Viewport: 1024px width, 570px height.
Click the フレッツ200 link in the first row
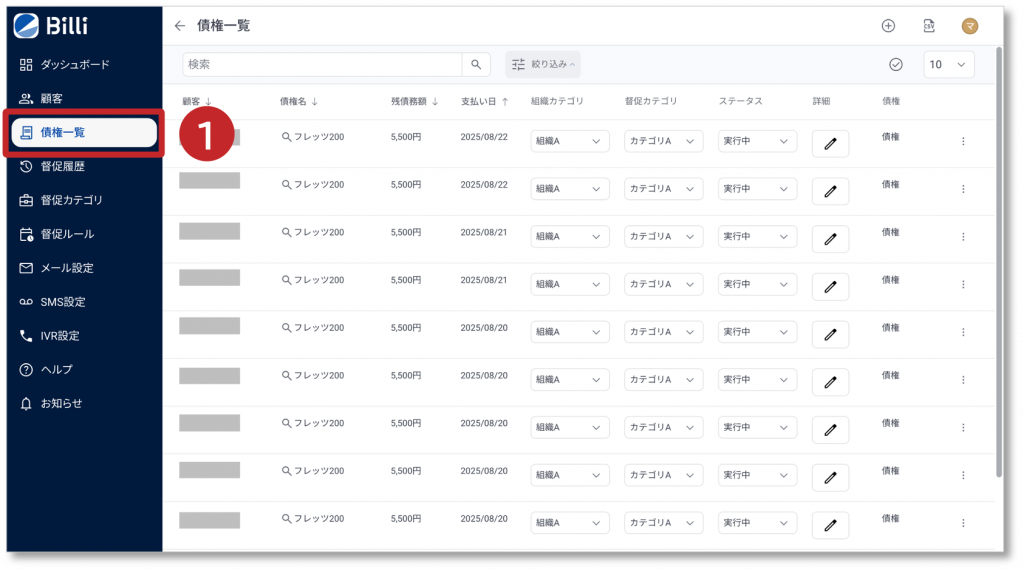[313, 137]
